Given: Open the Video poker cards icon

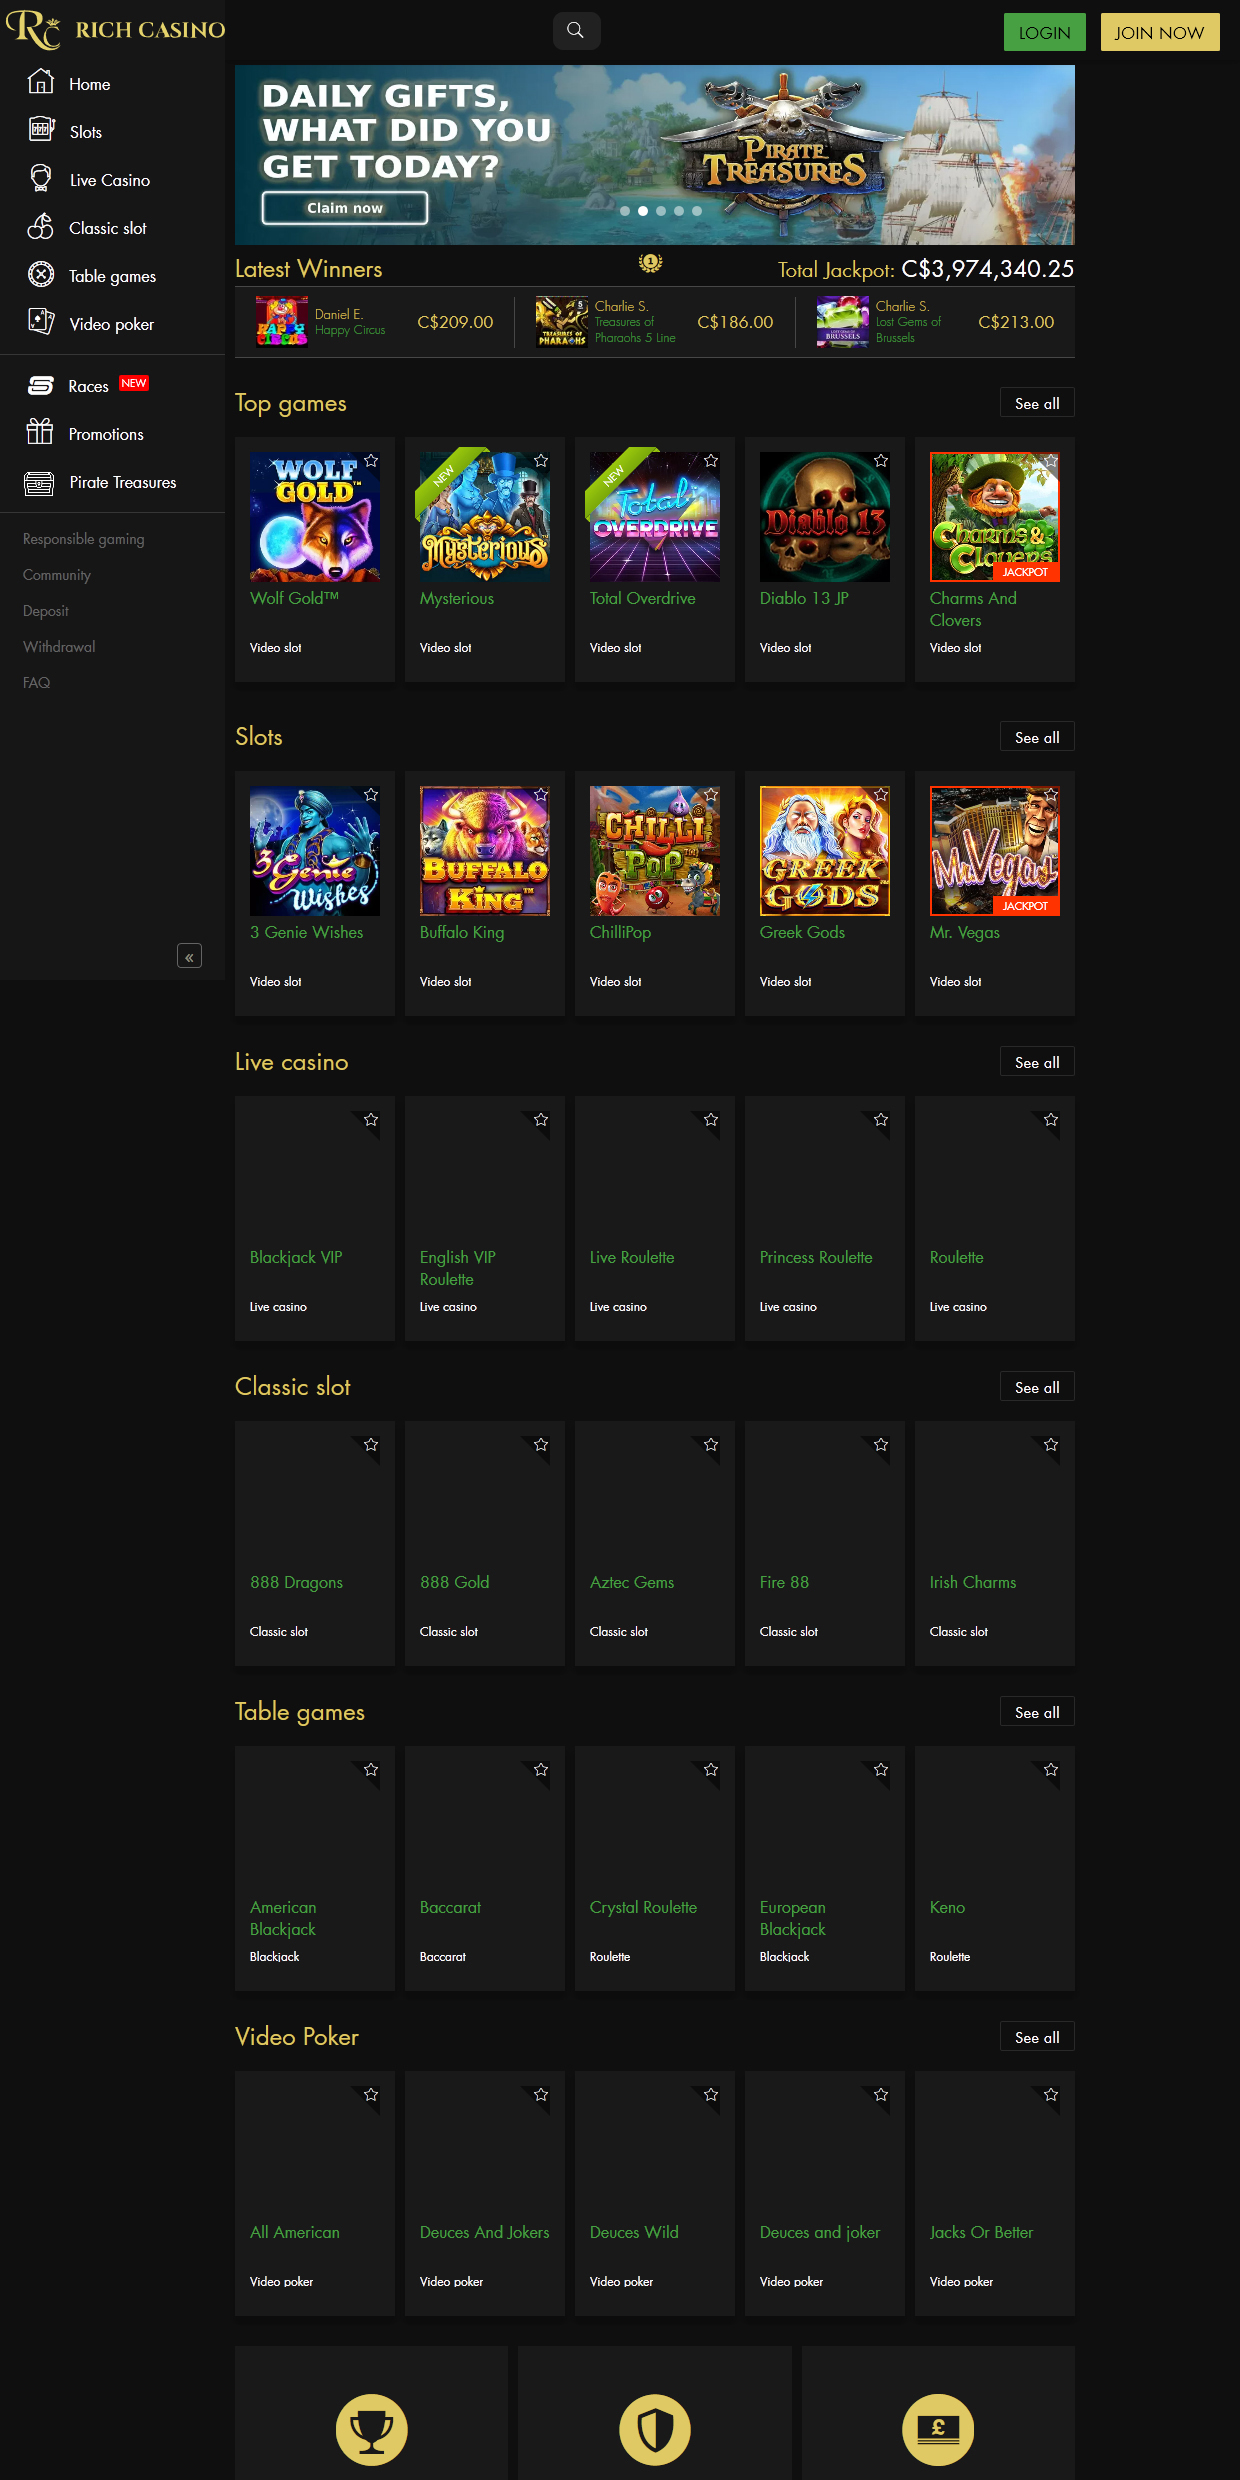Looking at the screenshot, I should pyautogui.click(x=41, y=322).
